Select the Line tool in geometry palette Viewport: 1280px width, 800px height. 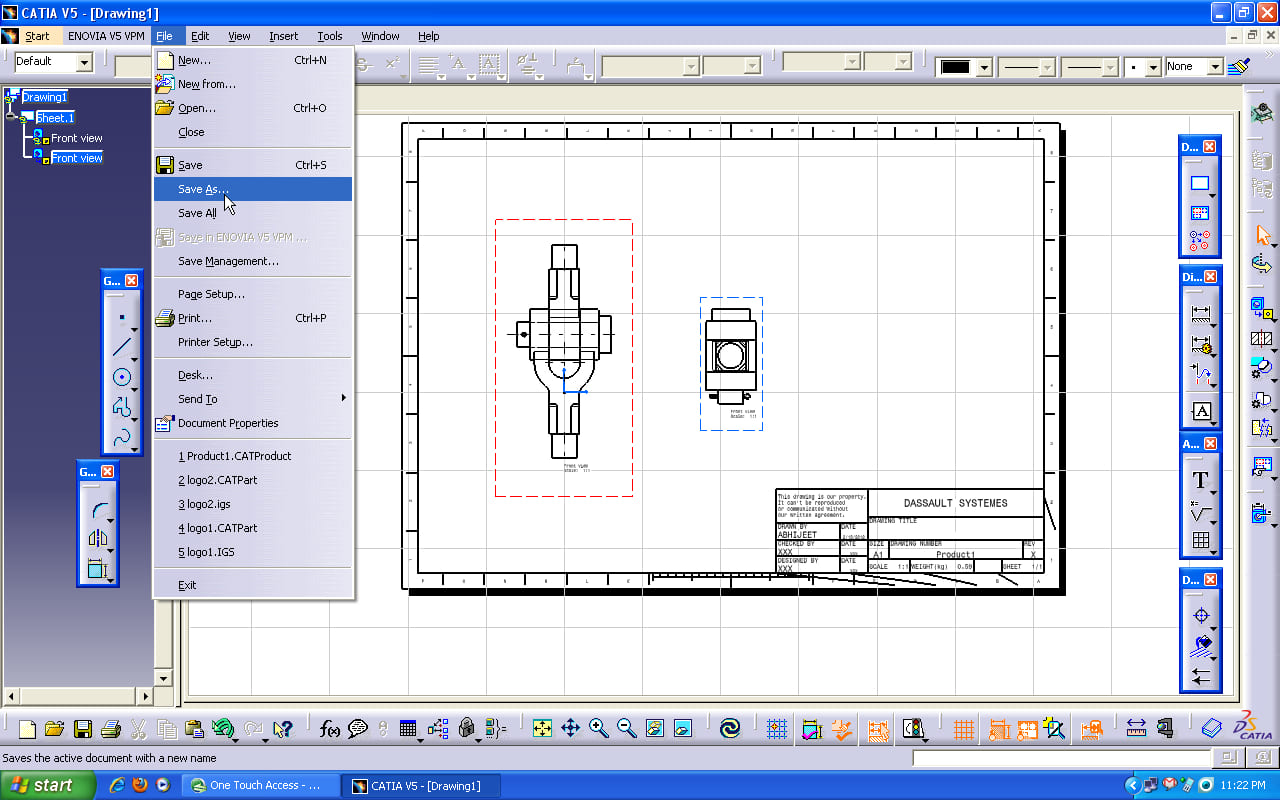(x=122, y=347)
